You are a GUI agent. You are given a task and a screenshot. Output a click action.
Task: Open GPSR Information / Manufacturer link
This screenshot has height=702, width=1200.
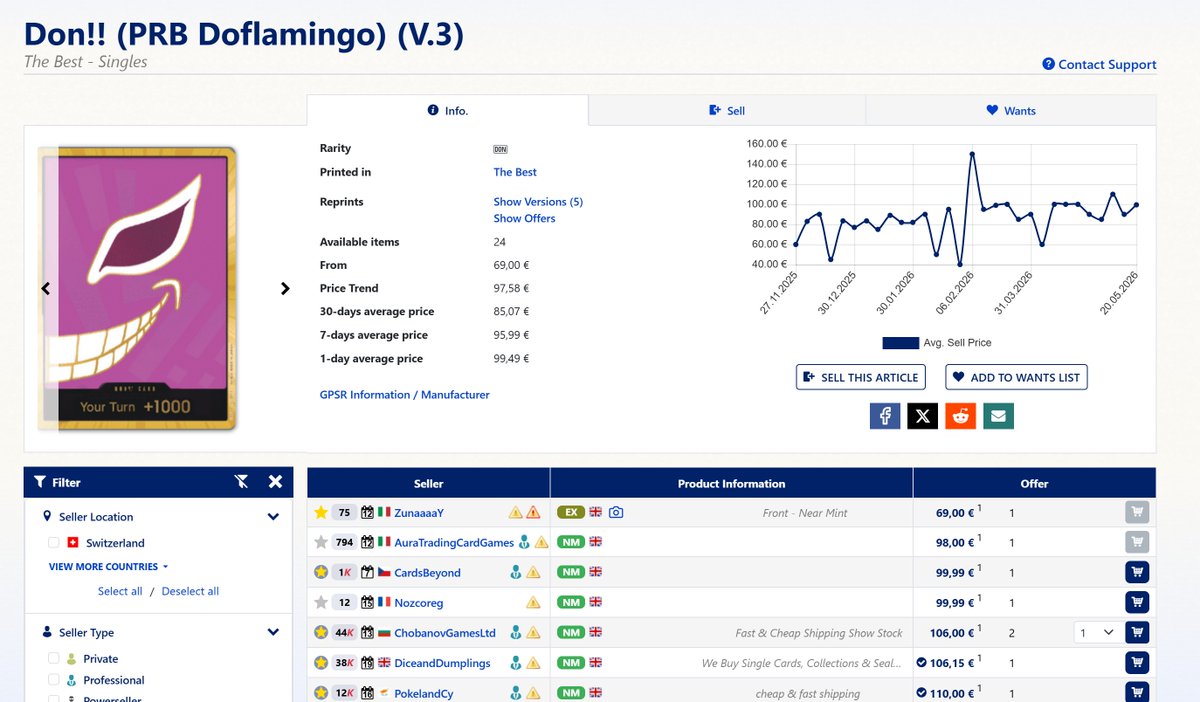pos(405,395)
